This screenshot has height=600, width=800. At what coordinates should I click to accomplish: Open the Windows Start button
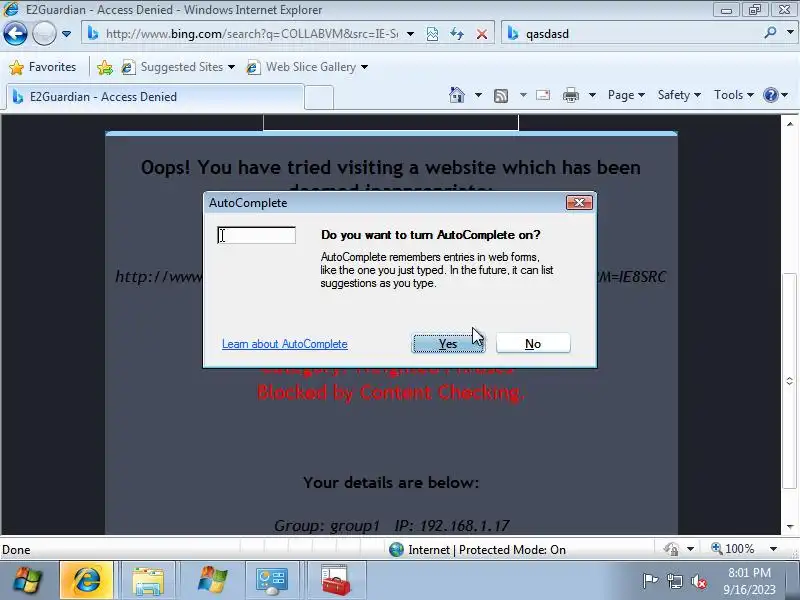coord(27,581)
